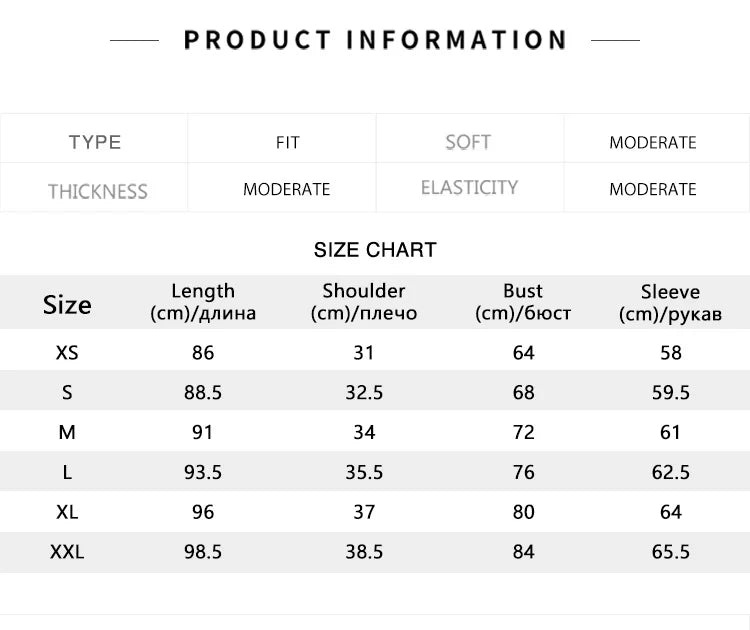
Task: Select the Length (cm) column header
Action: tap(203, 302)
